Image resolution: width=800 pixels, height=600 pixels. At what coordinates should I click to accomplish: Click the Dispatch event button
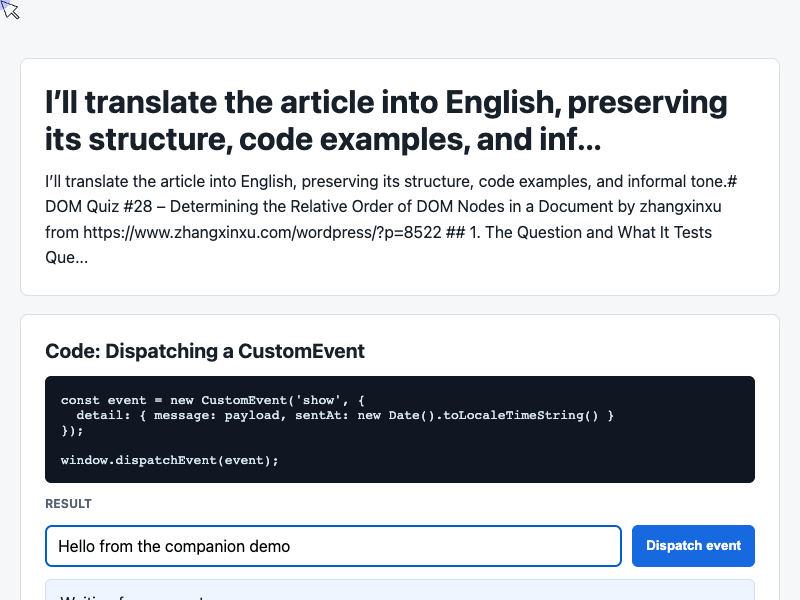click(x=693, y=545)
